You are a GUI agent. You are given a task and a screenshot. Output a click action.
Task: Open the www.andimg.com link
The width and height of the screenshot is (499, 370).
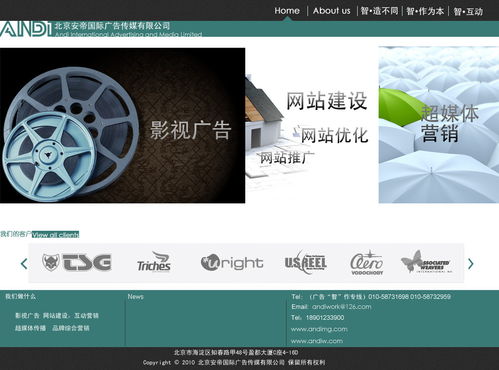click(319, 329)
